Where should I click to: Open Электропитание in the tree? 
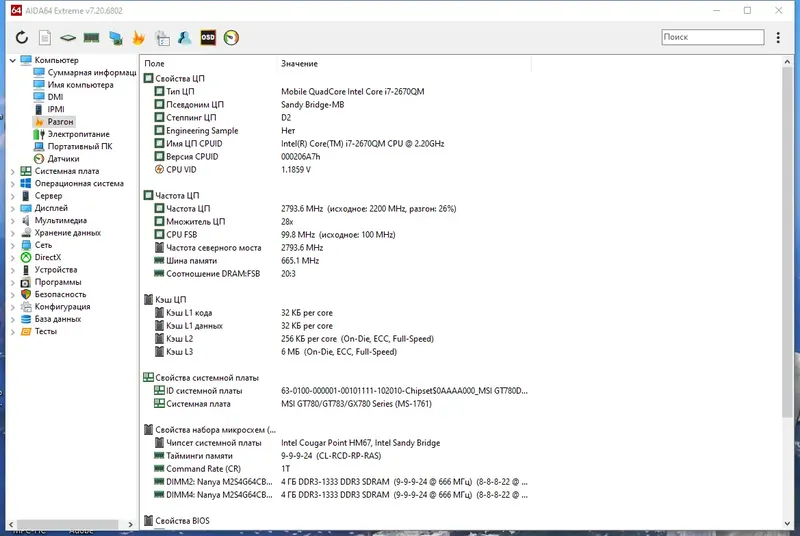tap(71, 134)
